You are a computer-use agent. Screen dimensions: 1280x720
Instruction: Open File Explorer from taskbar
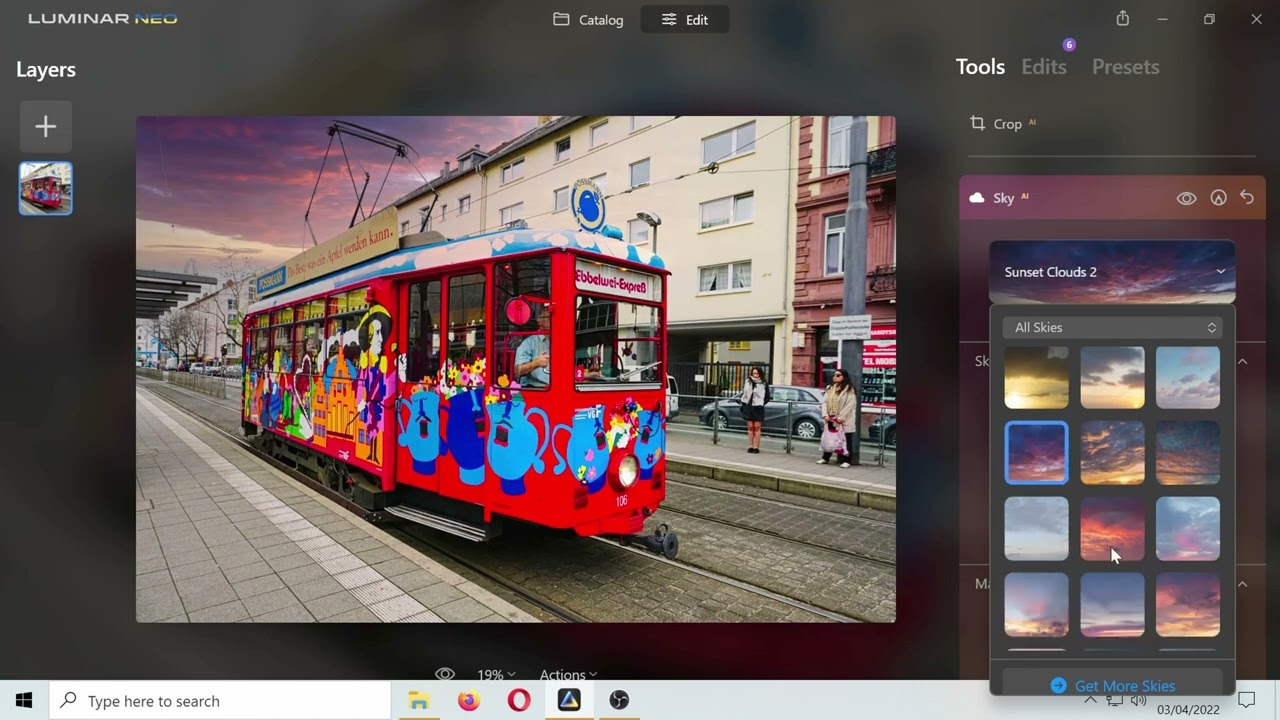pyautogui.click(x=419, y=701)
